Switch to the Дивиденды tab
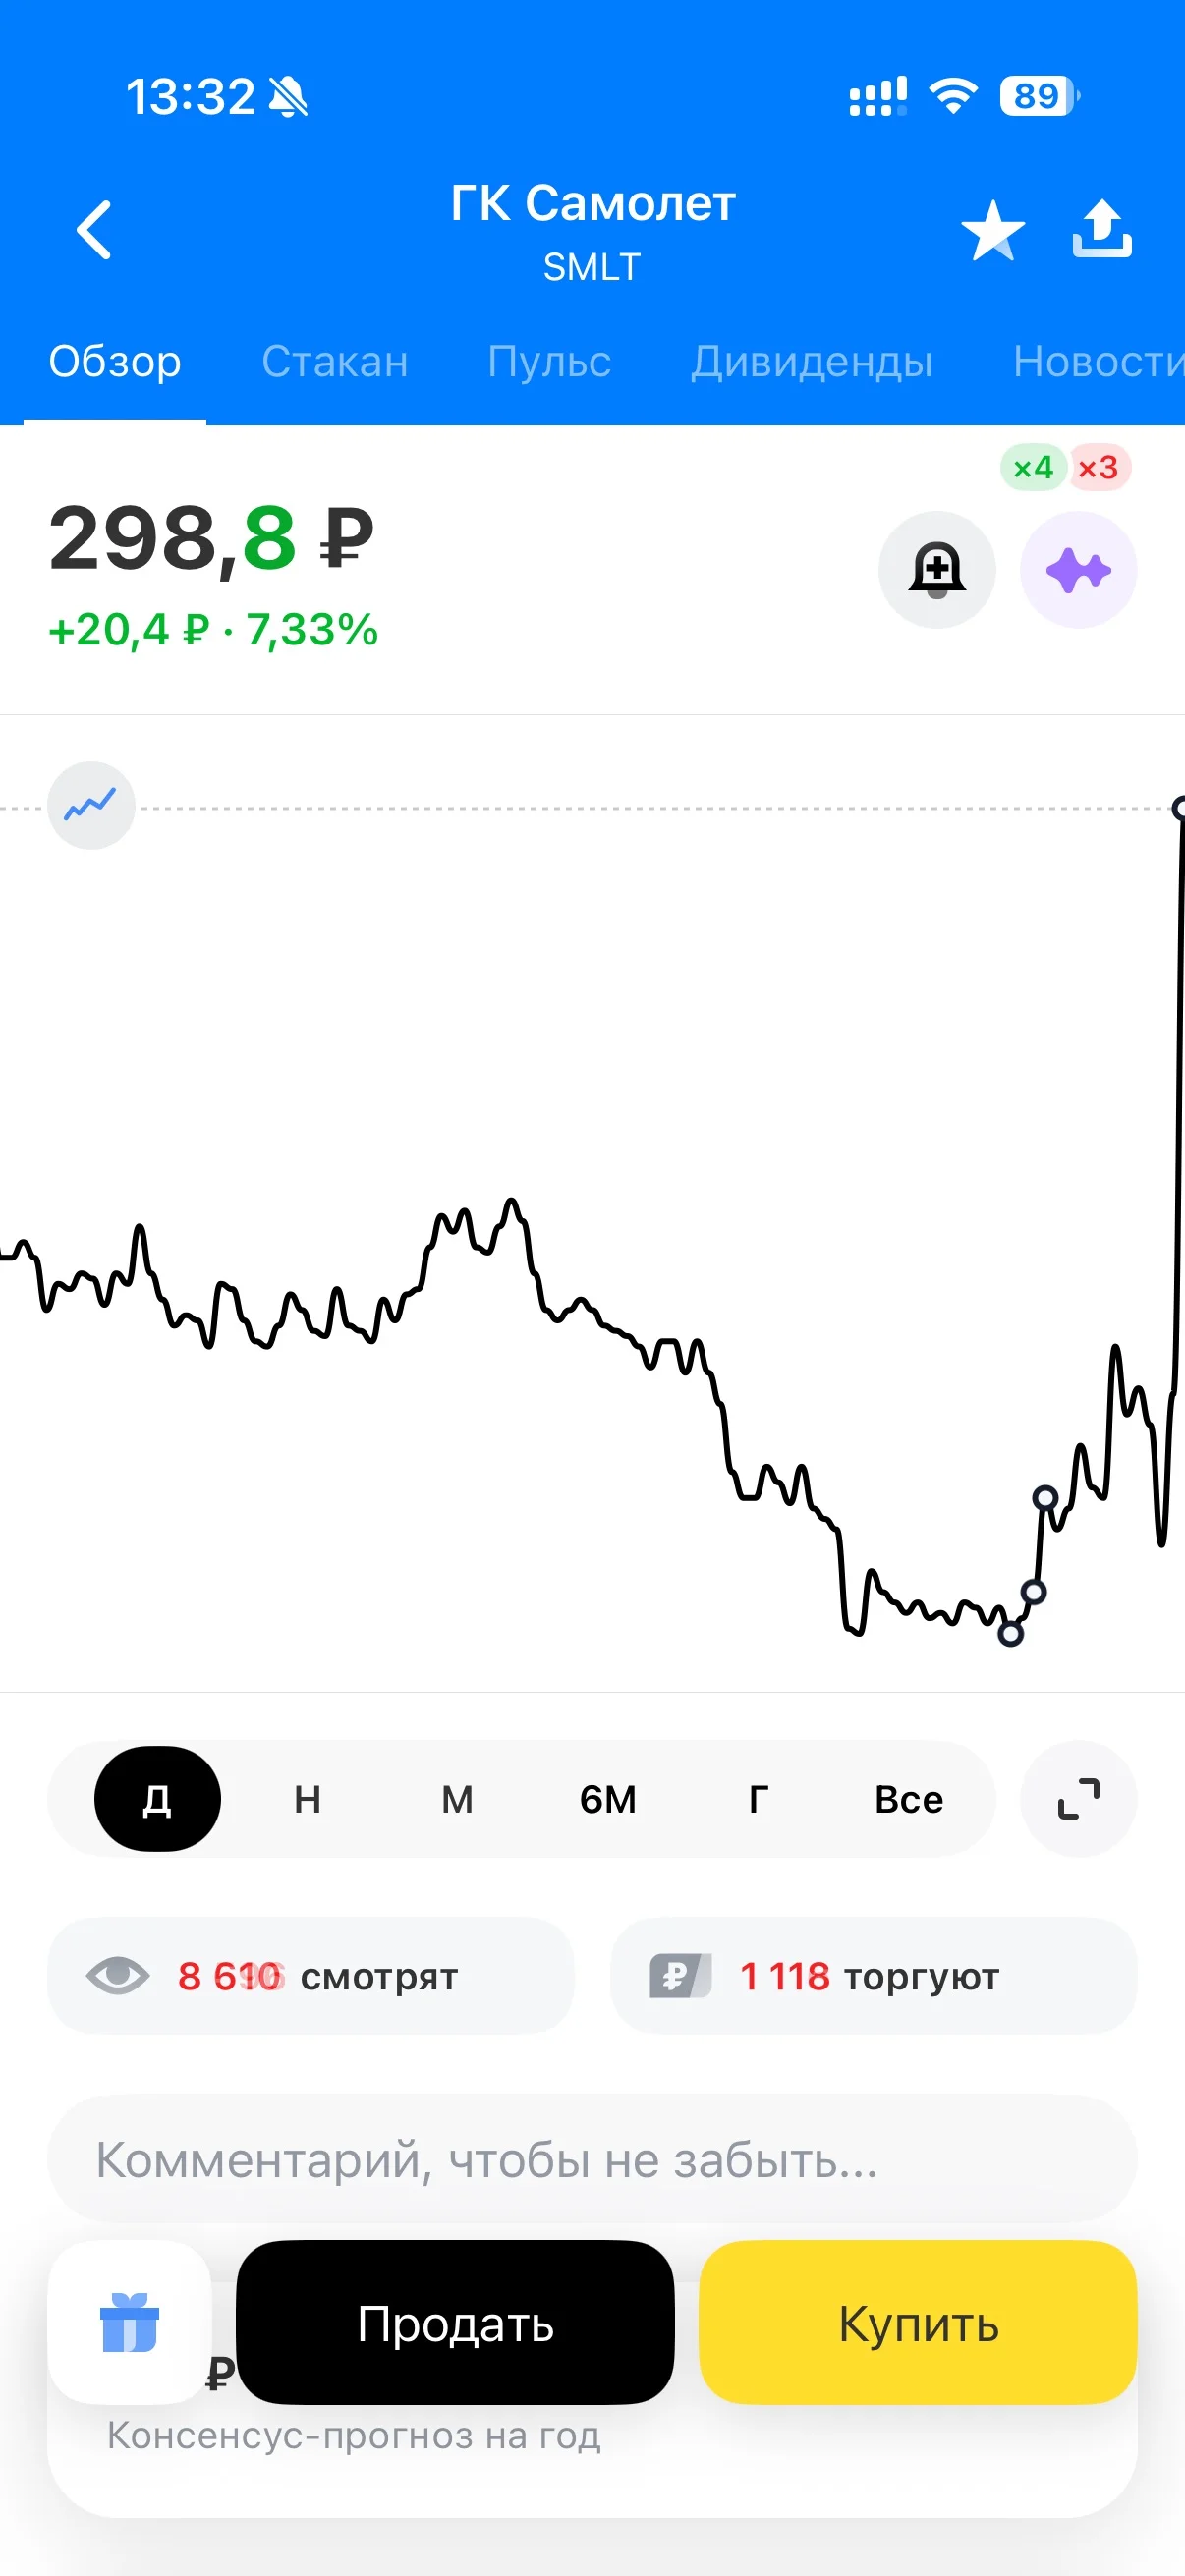Screen dimensions: 1185x2576 (811, 361)
